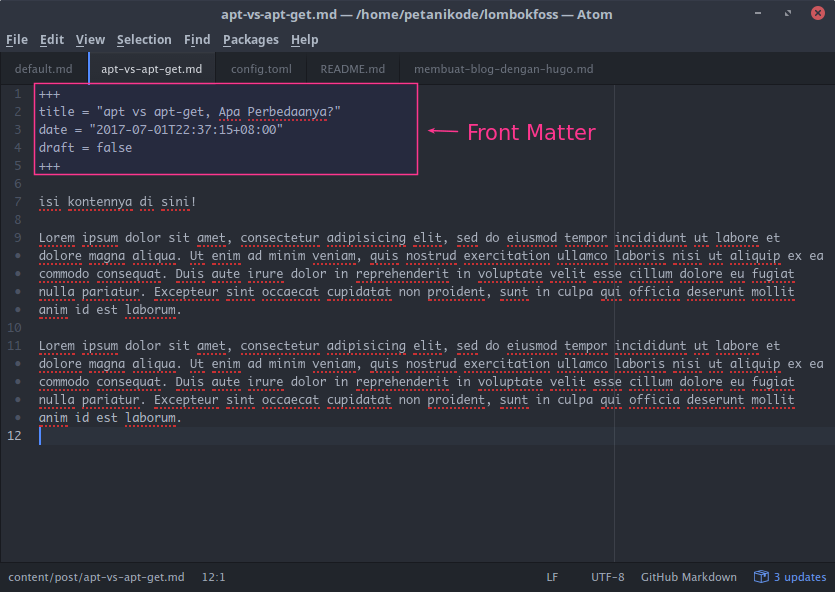Viewport: 835px width, 592px height.
Task: Open the Edit menu
Action: 51,39
